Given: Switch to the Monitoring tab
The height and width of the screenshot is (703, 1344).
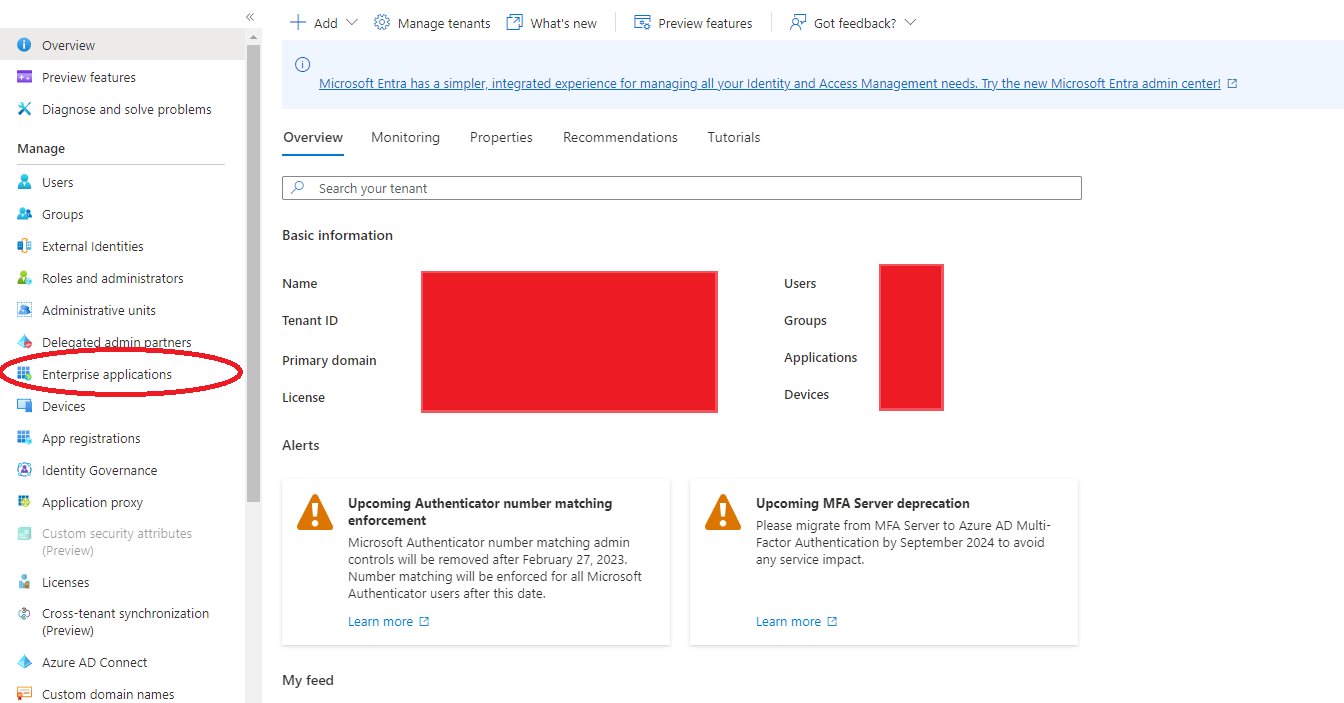Looking at the screenshot, I should [405, 137].
